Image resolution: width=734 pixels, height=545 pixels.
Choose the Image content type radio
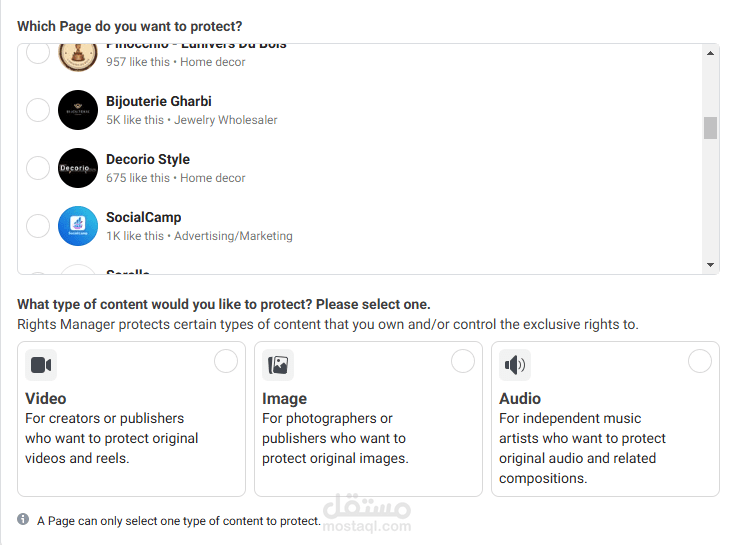[463, 361]
